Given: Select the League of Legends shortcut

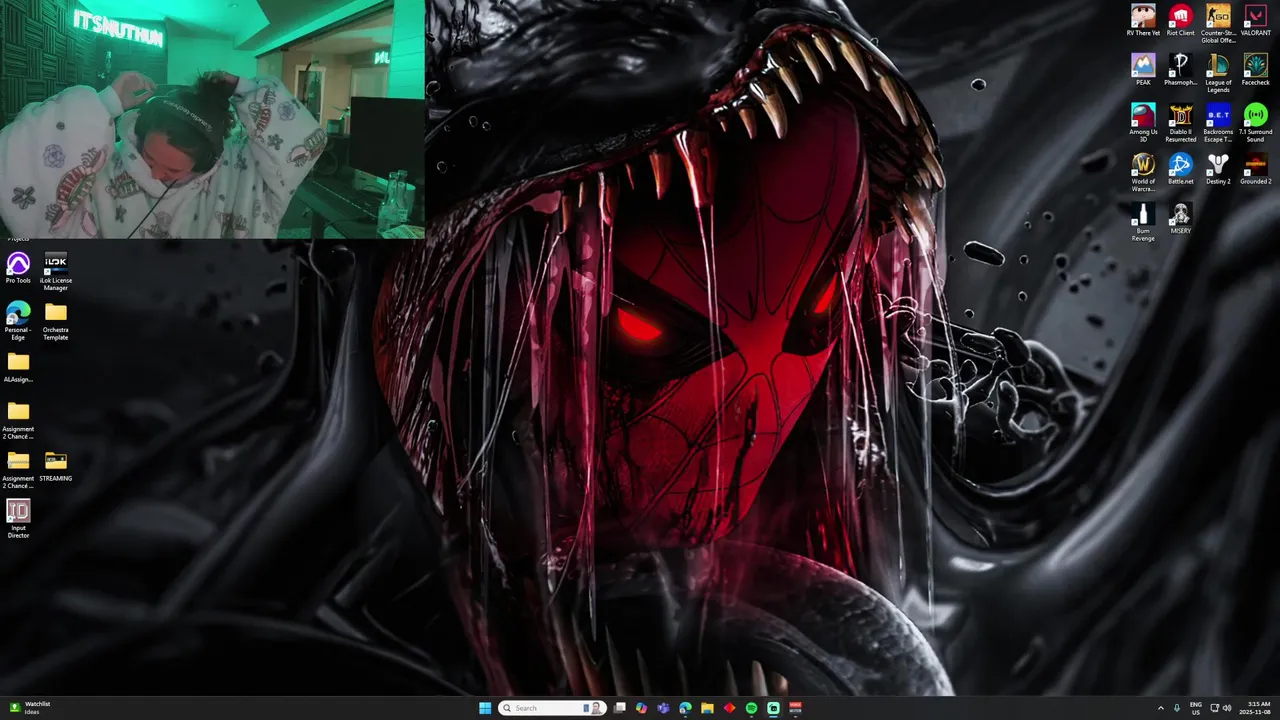Looking at the screenshot, I should tap(1218, 73).
